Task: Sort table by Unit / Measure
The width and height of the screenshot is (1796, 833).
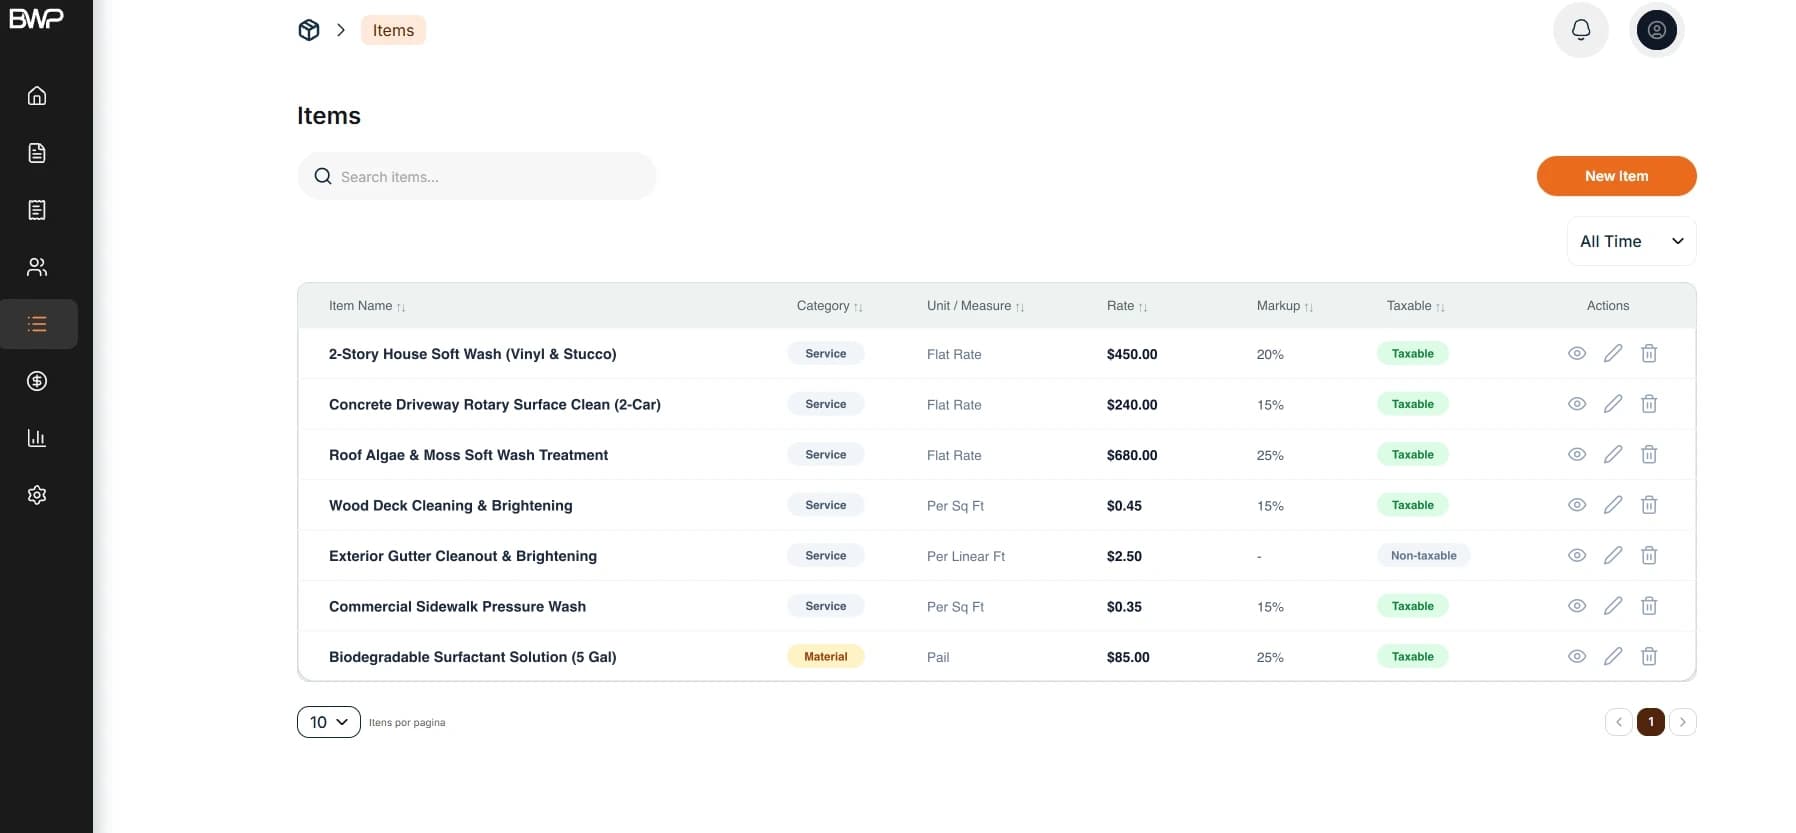Action: pyautogui.click(x=976, y=306)
